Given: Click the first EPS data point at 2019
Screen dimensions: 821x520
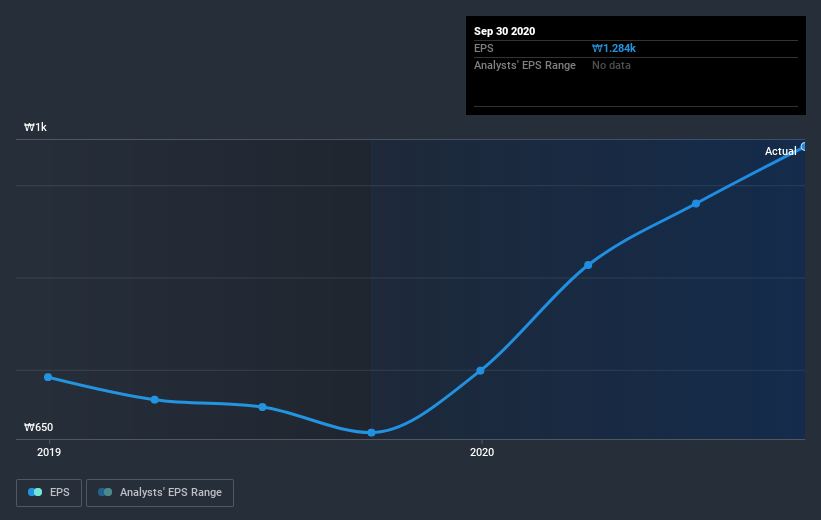Looking at the screenshot, I should [48, 377].
